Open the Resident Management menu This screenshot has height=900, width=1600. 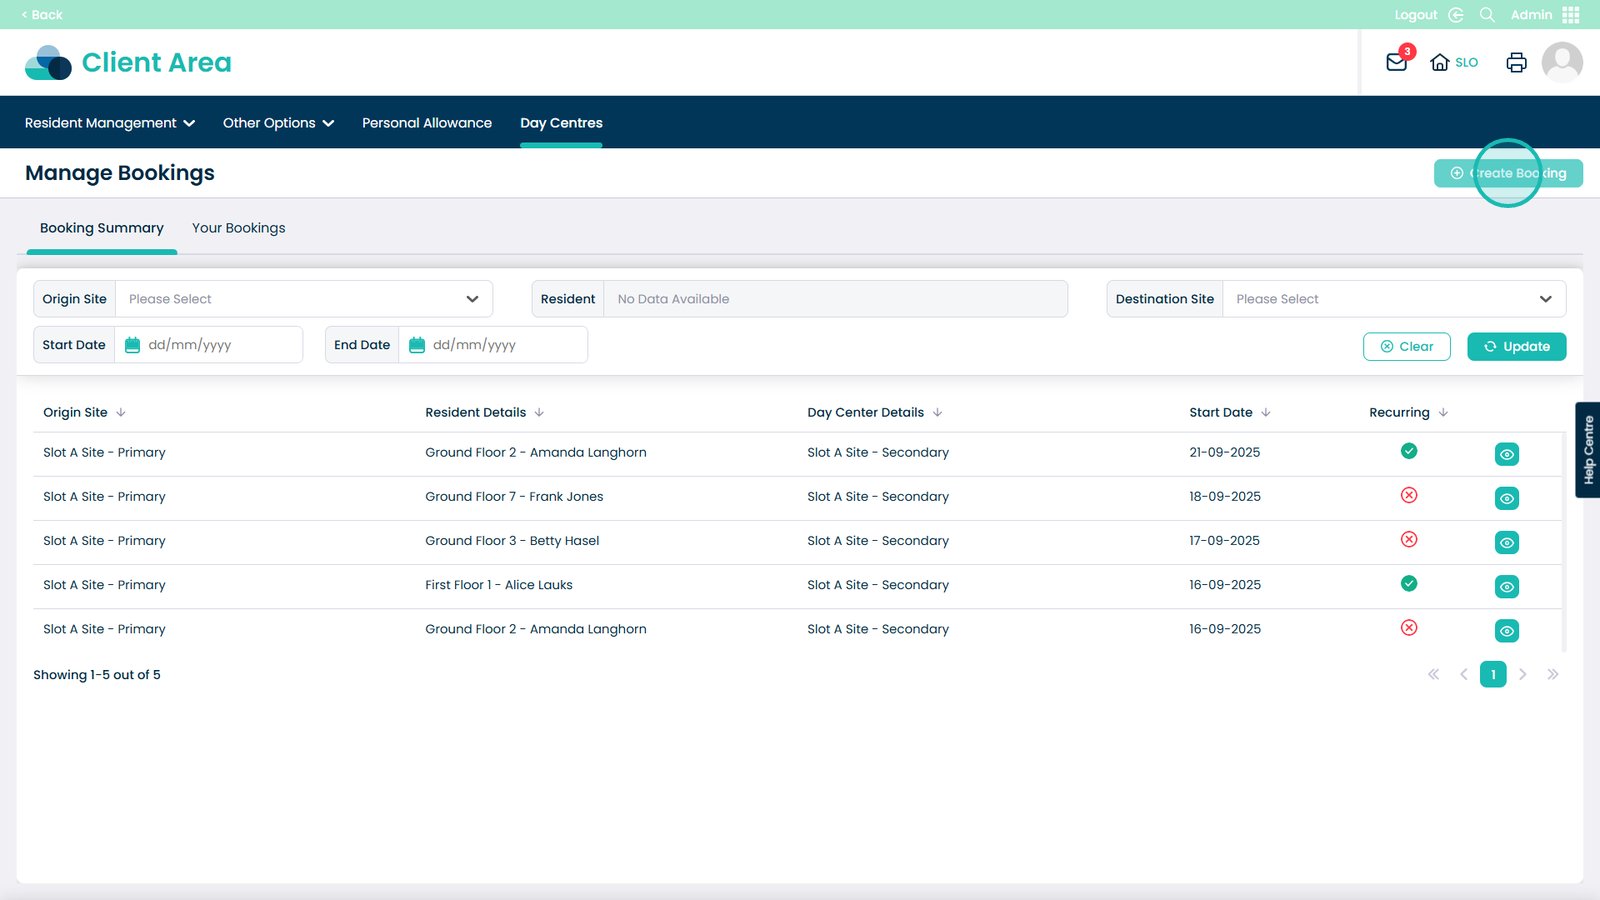pos(109,123)
